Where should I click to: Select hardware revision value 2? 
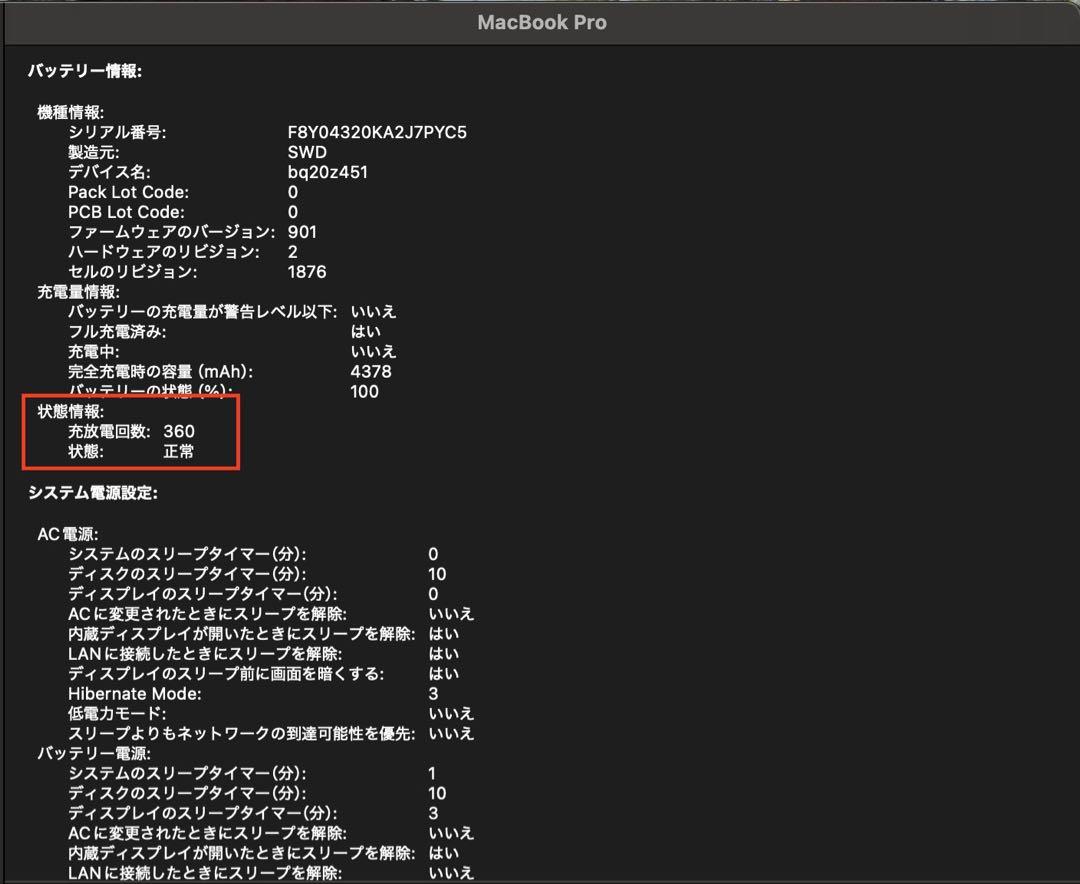pyautogui.click(x=293, y=252)
